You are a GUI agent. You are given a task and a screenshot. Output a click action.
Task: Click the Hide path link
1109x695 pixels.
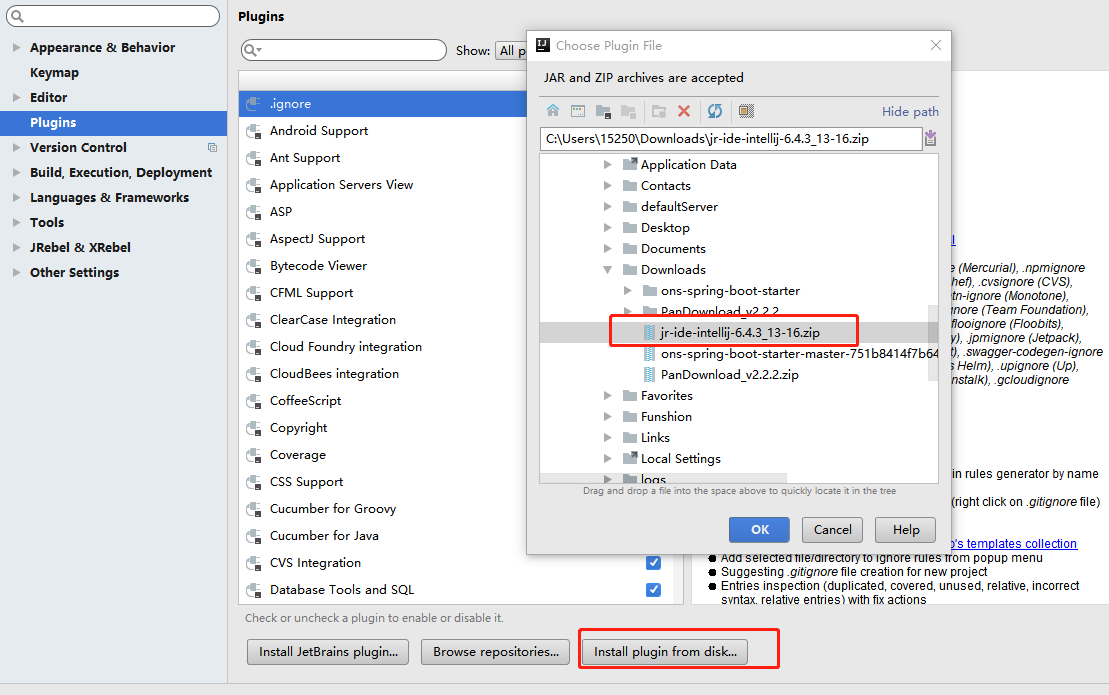pos(910,112)
